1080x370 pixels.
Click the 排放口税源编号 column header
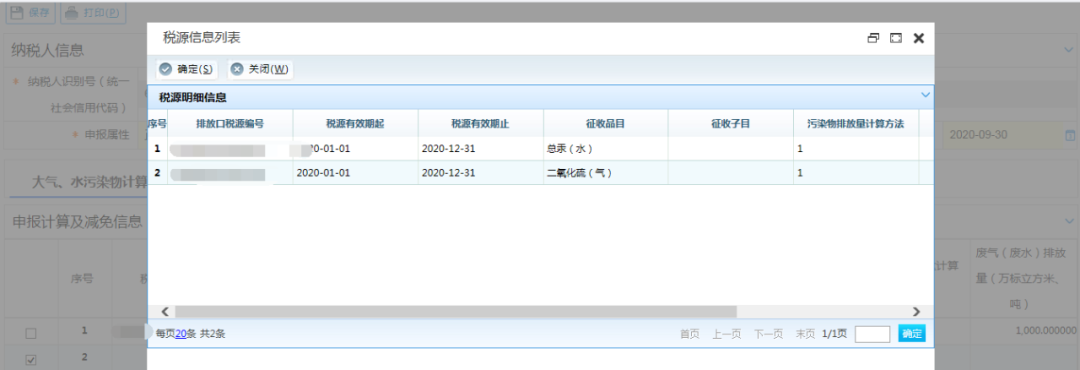230,124
